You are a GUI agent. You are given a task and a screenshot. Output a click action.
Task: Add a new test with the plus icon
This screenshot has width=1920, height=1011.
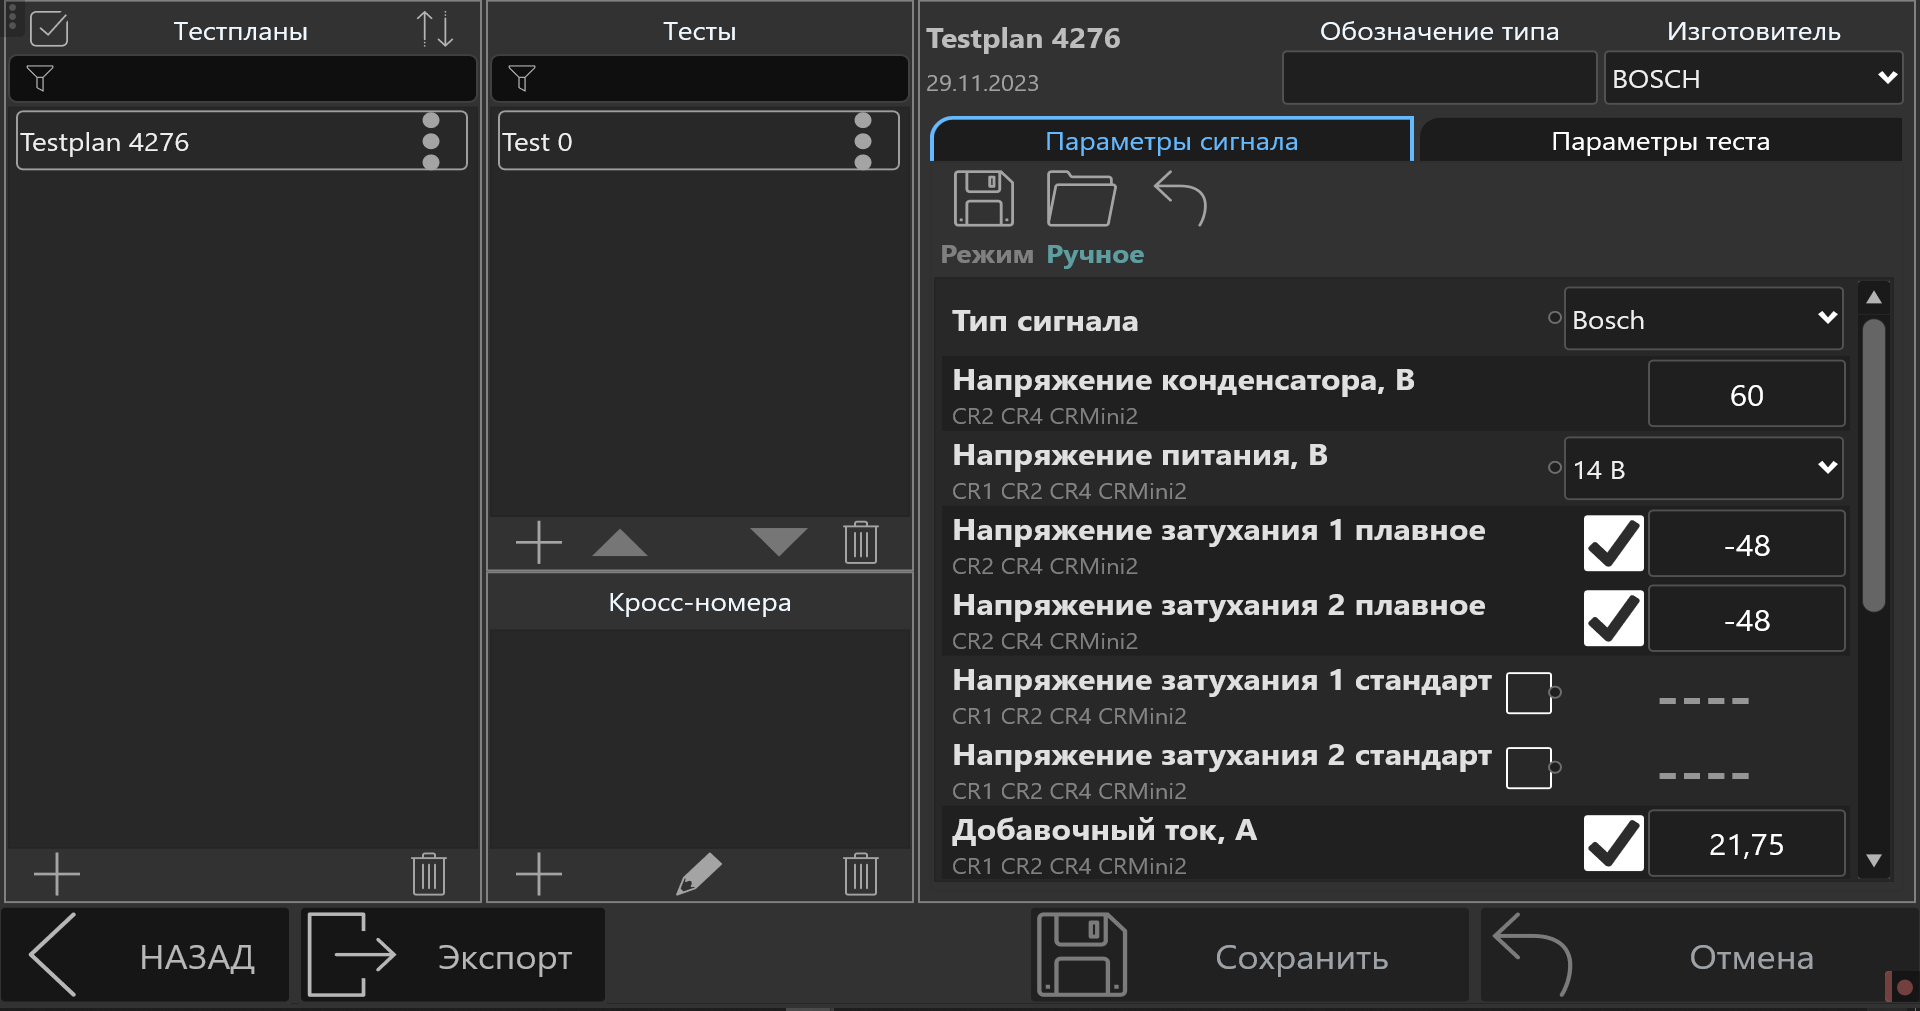pyautogui.click(x=539, y=543)
